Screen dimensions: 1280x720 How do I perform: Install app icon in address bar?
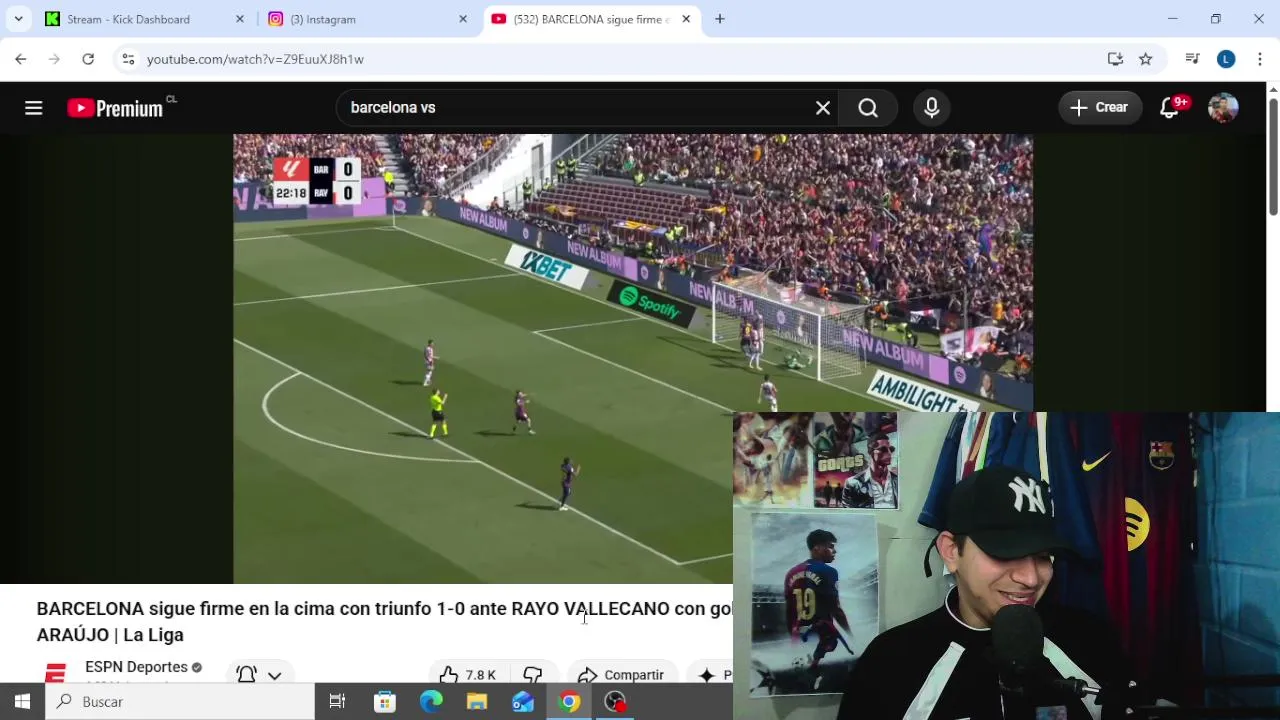[x=1115, y=59]
